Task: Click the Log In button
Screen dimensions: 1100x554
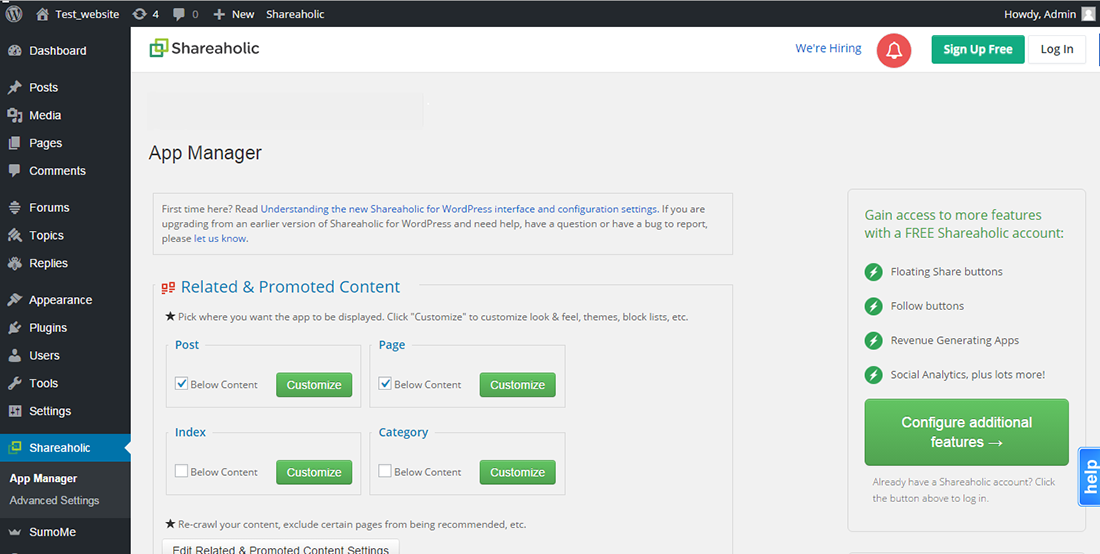Action: pos(1057,49)
